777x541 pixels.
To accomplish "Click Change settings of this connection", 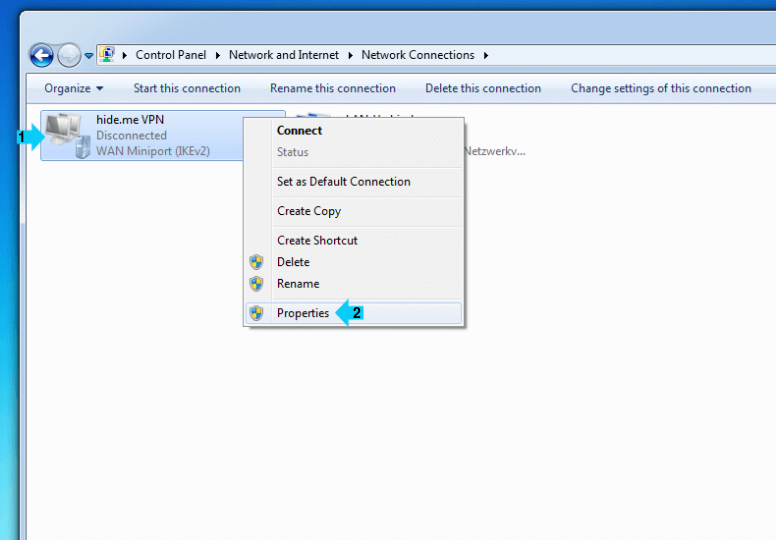I will point(661,88).
